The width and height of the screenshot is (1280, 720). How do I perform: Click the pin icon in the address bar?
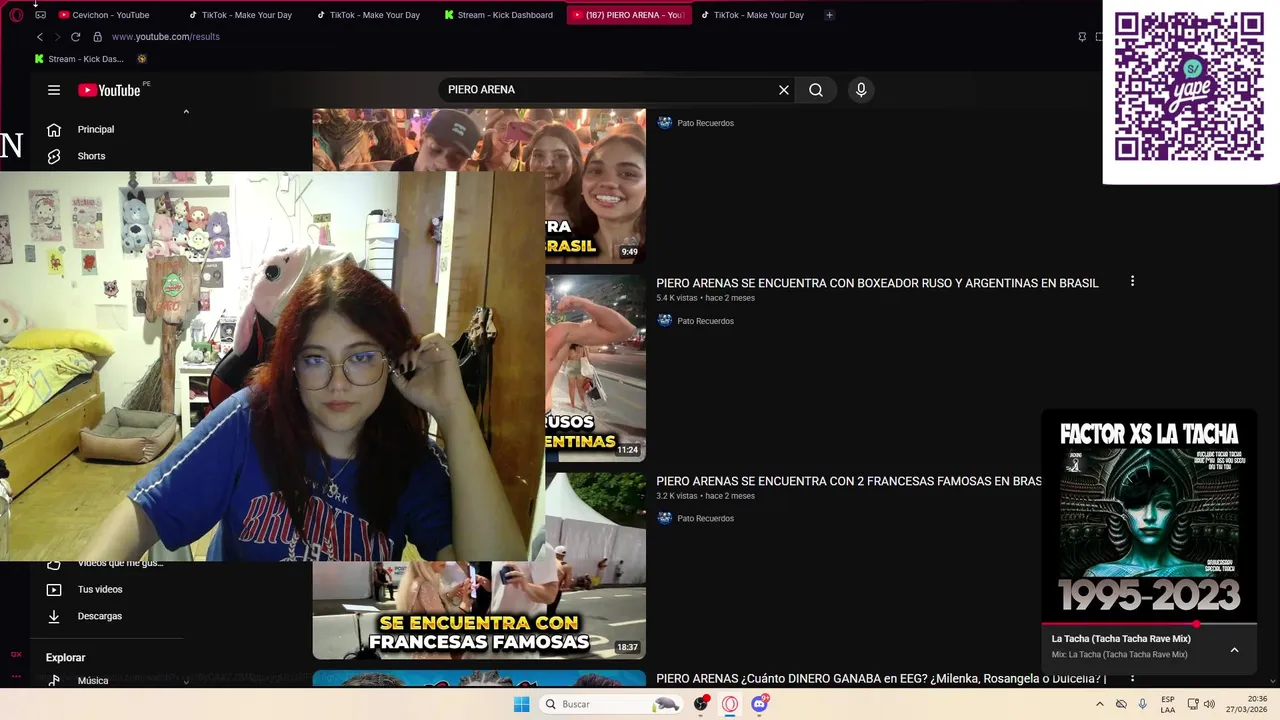(1082, 37)
